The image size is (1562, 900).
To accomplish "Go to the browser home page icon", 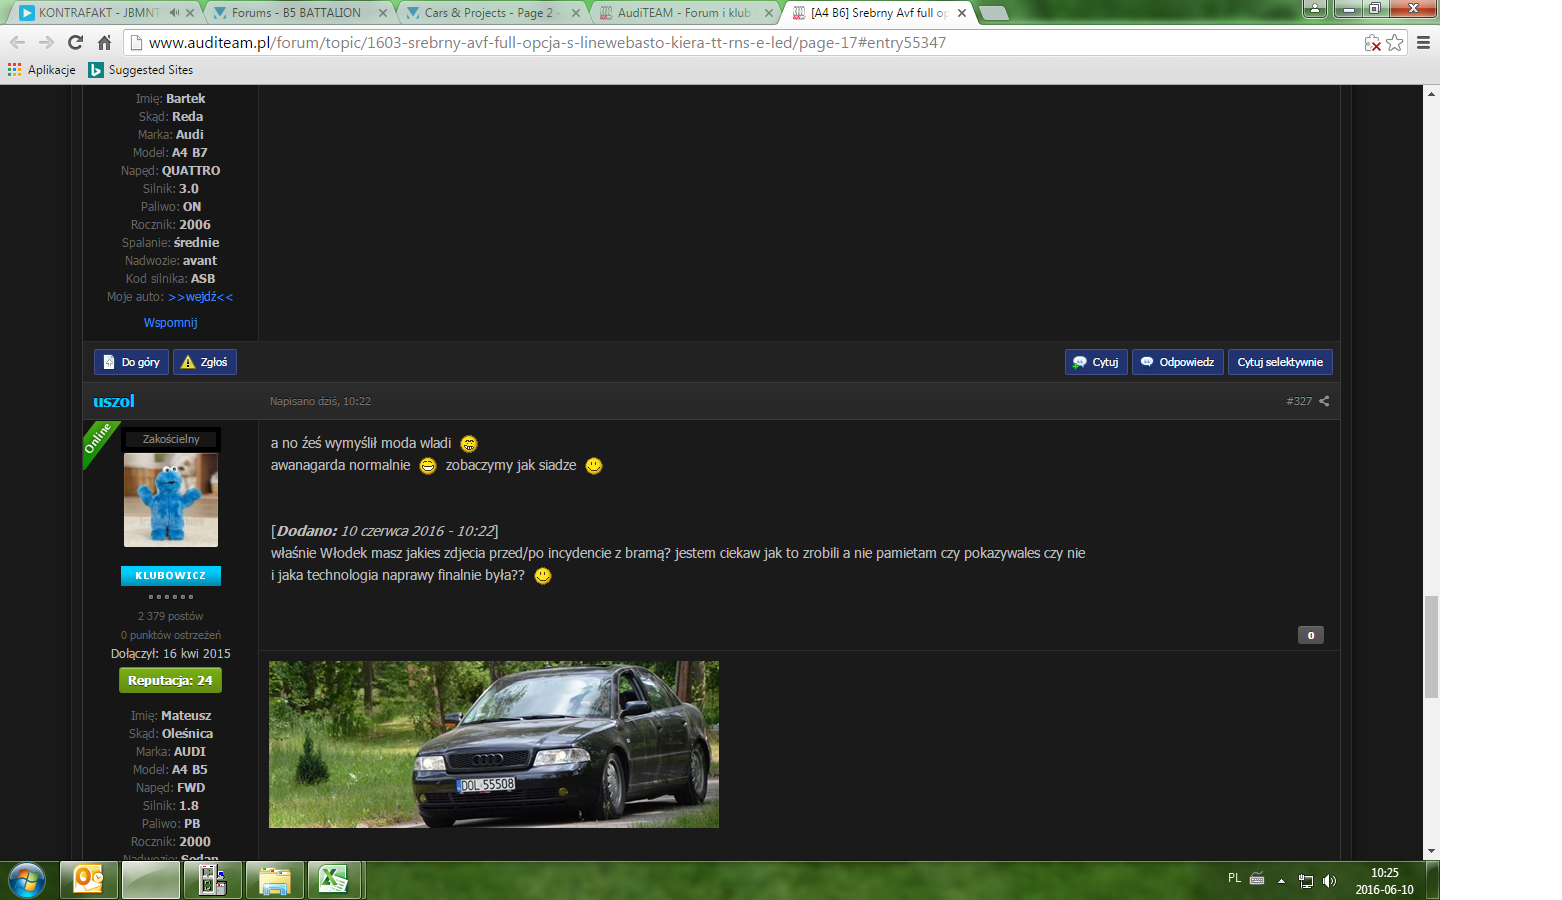I will (104, 42).
